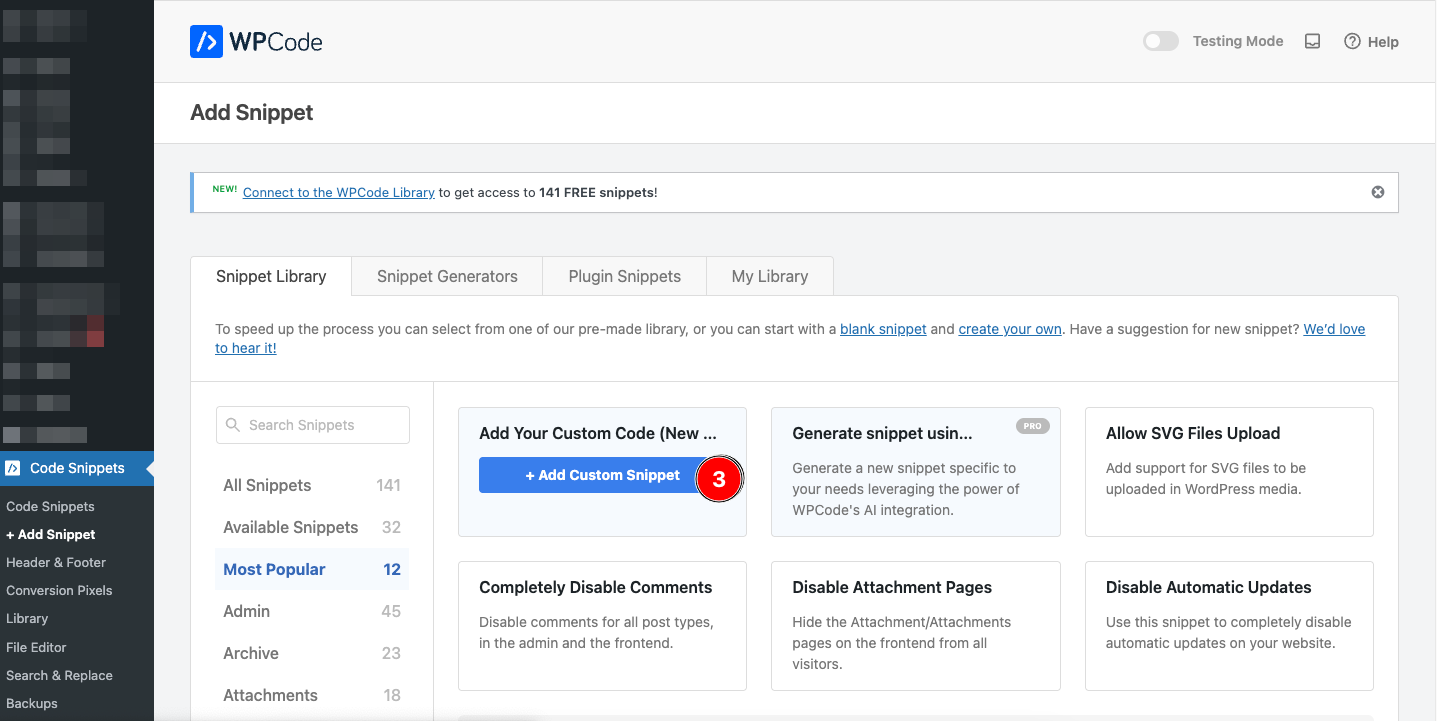The image size is (1437, 721).
Task: Open the Code Snippets submenu item
Action: 50,506
